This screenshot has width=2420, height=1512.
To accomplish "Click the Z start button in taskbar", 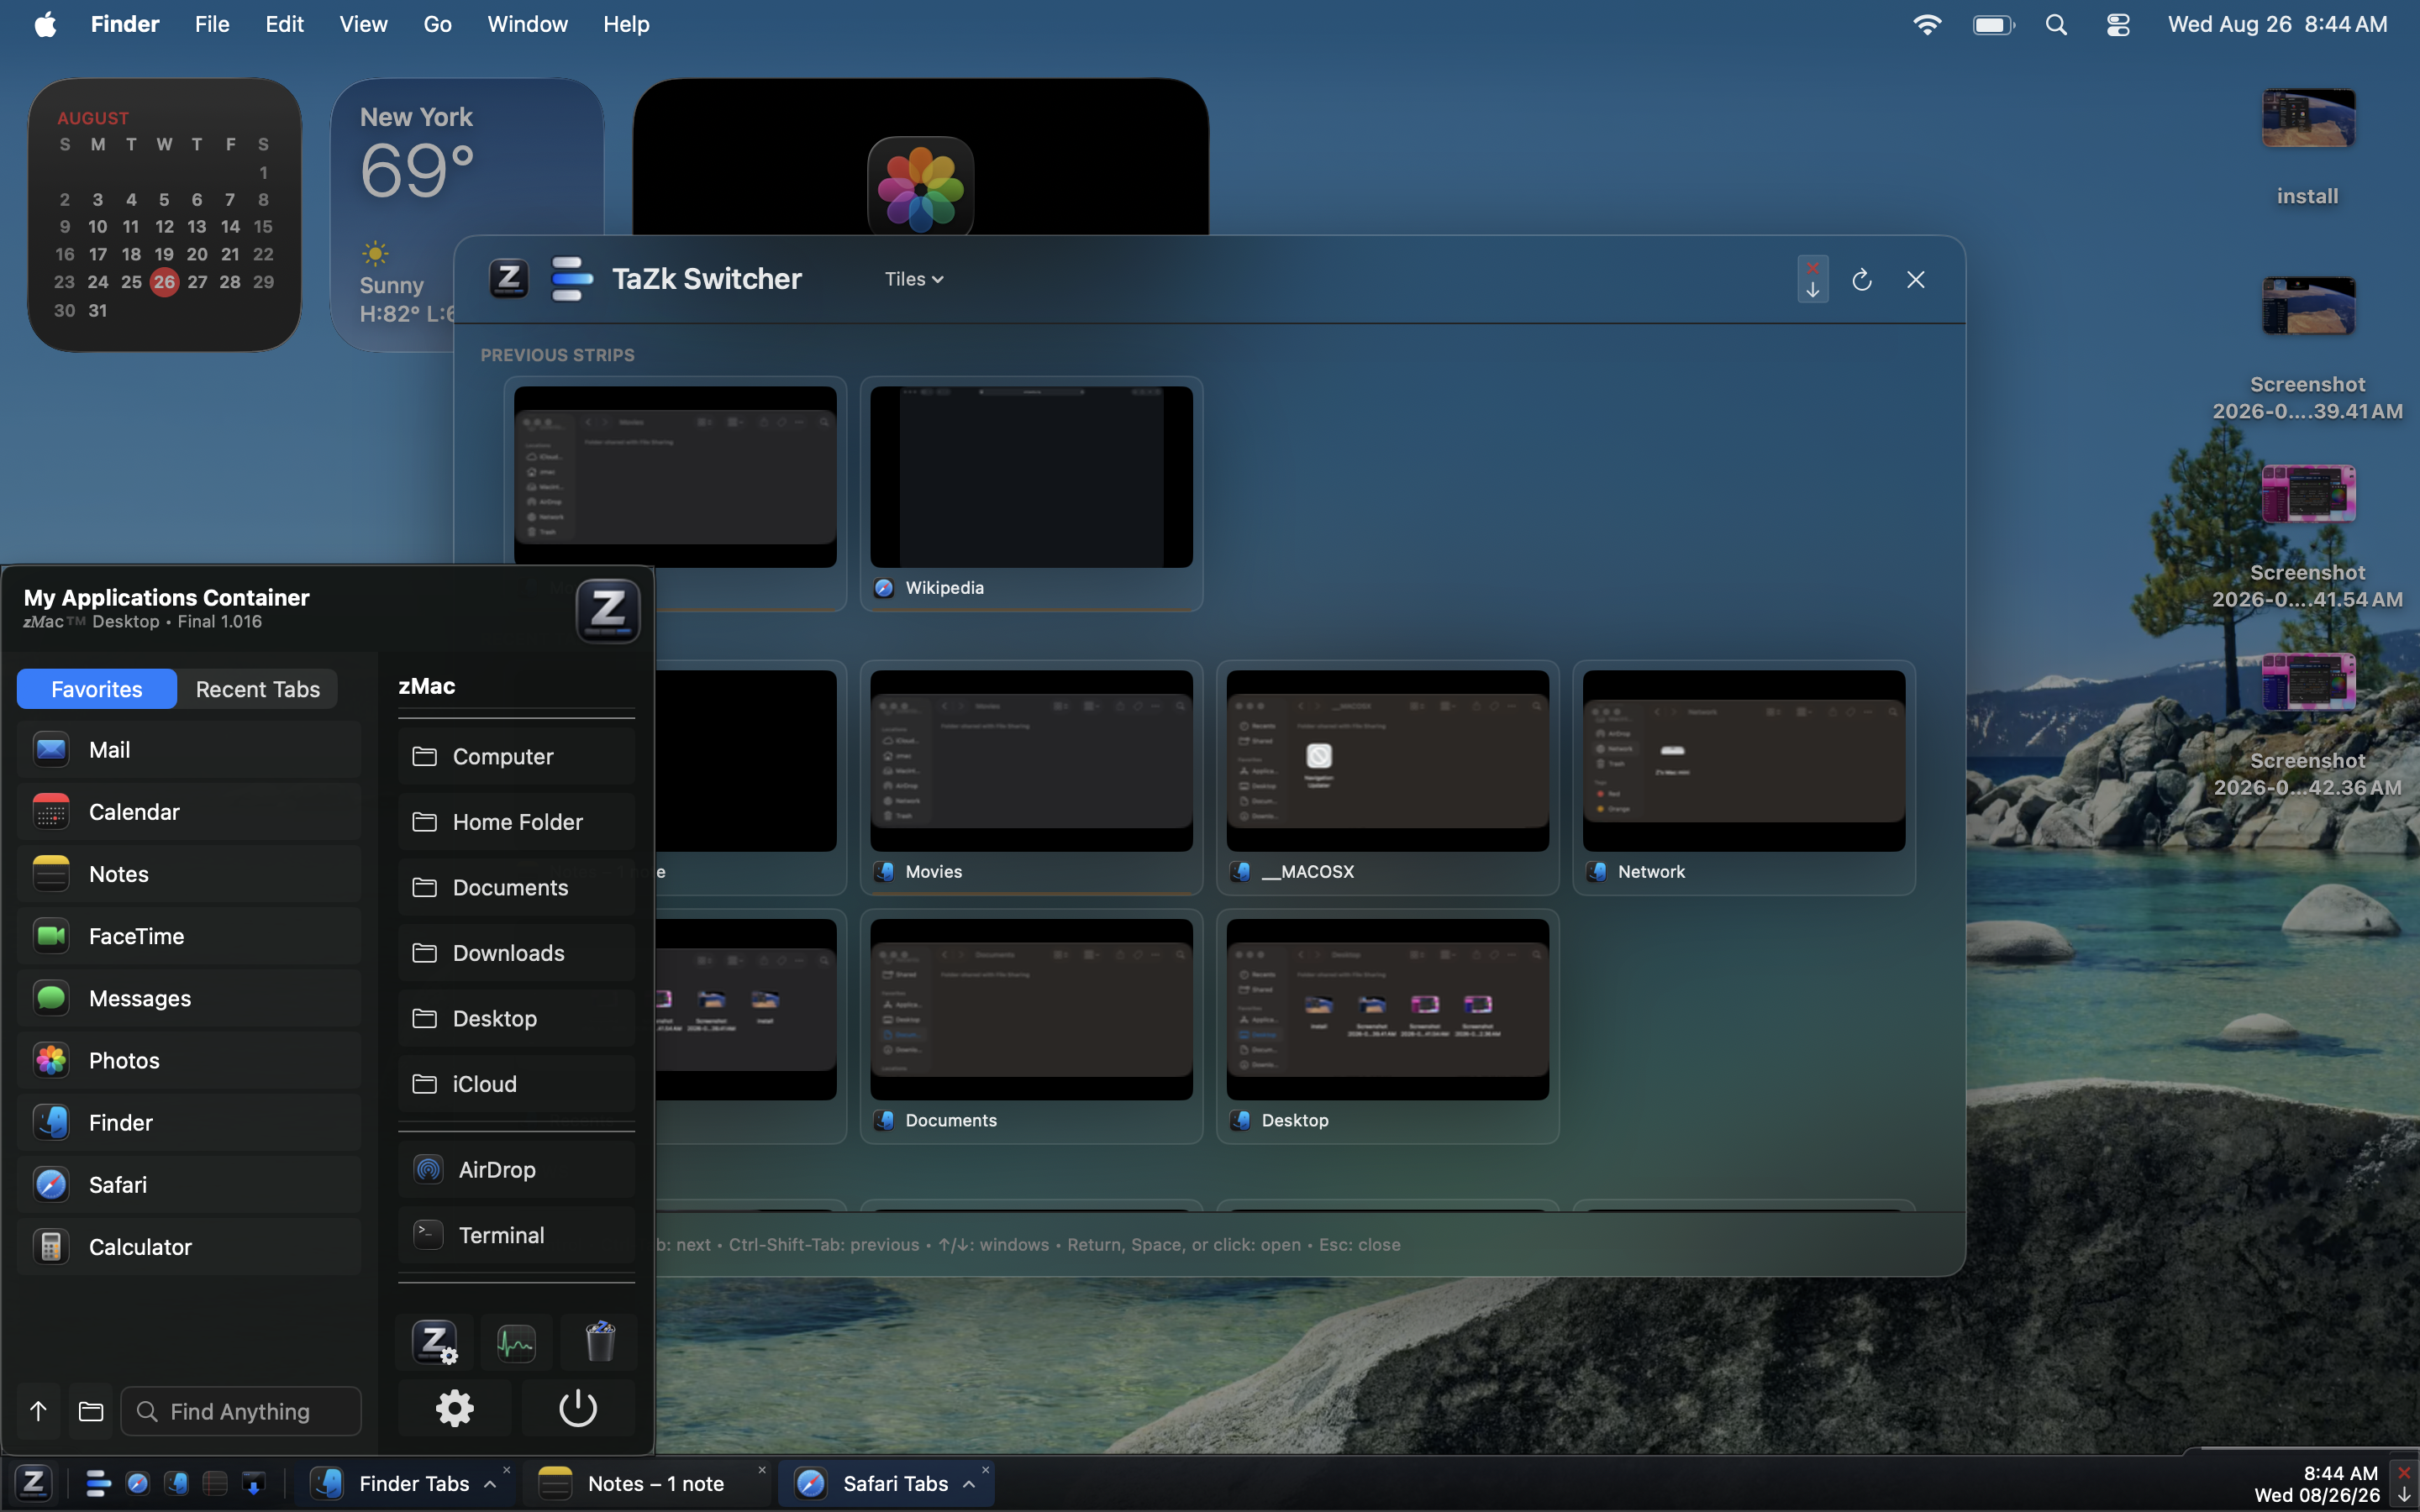I will pyautogui.click(x=33, y=1483).
